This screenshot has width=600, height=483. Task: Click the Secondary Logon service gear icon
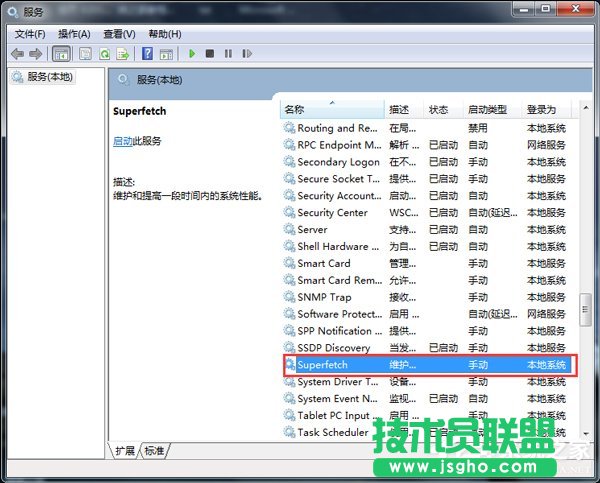pos(289,162)
